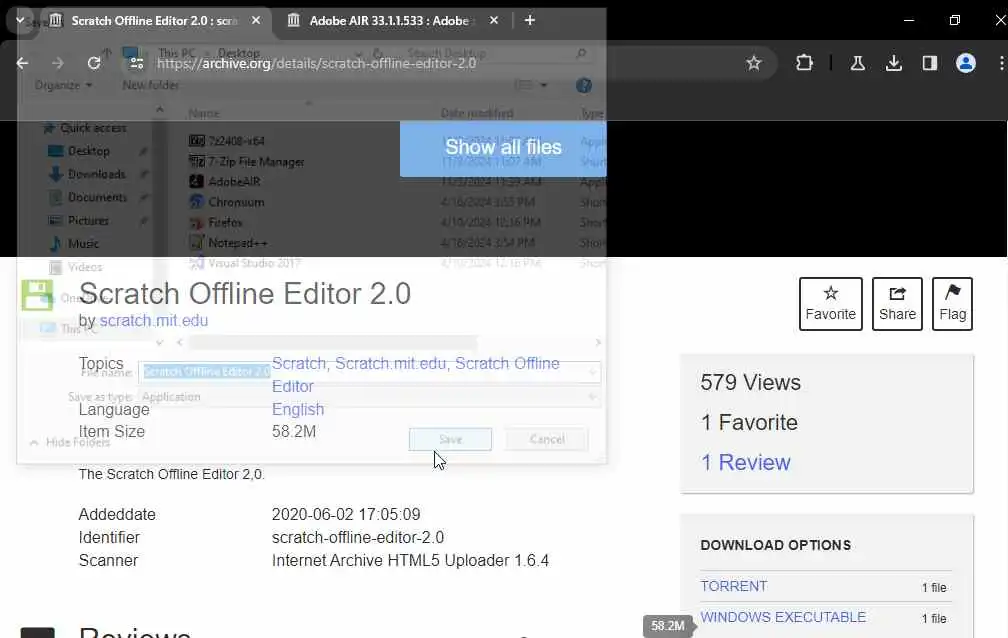Select Pictures in the dialog sidebar
1008x638 pixels.
coord(80,221)
